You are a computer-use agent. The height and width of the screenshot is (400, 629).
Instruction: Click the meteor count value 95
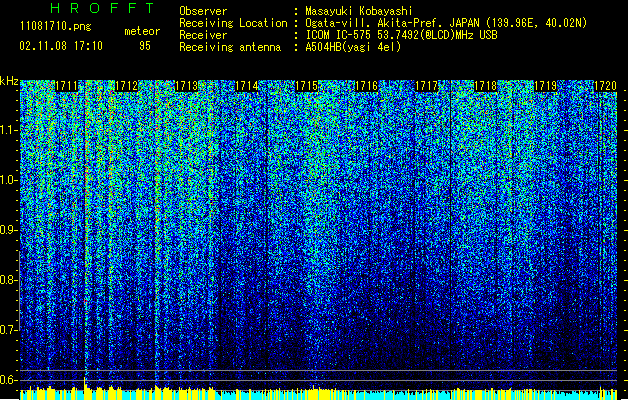click(x=145, y=46)
